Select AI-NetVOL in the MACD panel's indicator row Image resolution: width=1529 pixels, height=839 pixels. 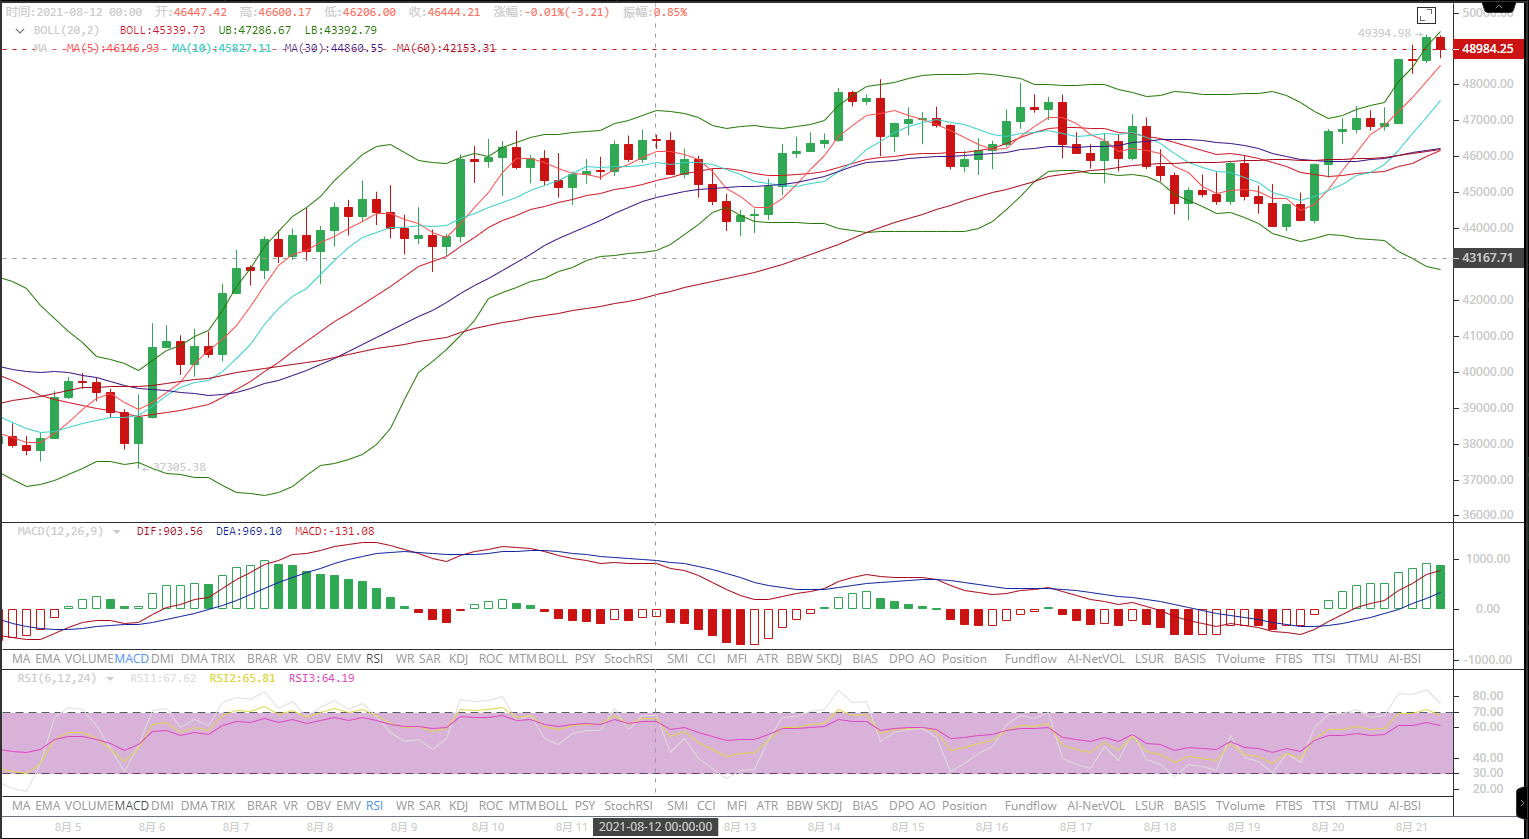(1096, 659)
